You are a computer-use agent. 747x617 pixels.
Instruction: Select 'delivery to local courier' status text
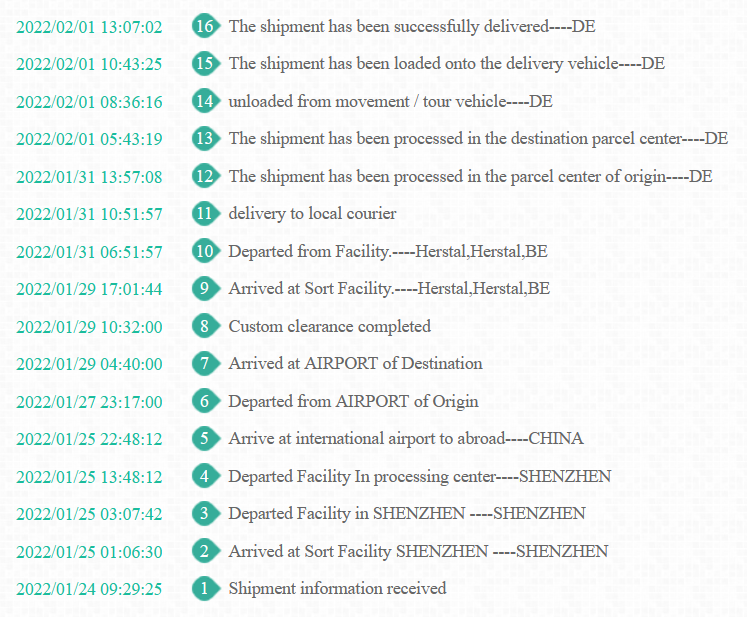pos(312,213)
